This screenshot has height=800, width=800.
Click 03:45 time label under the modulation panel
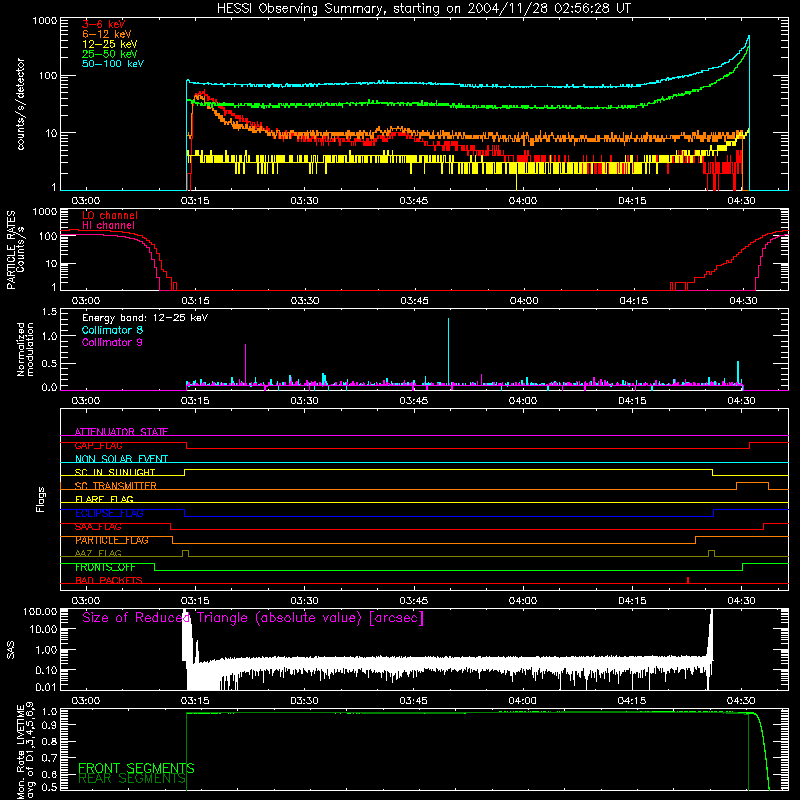coord(414,401)
